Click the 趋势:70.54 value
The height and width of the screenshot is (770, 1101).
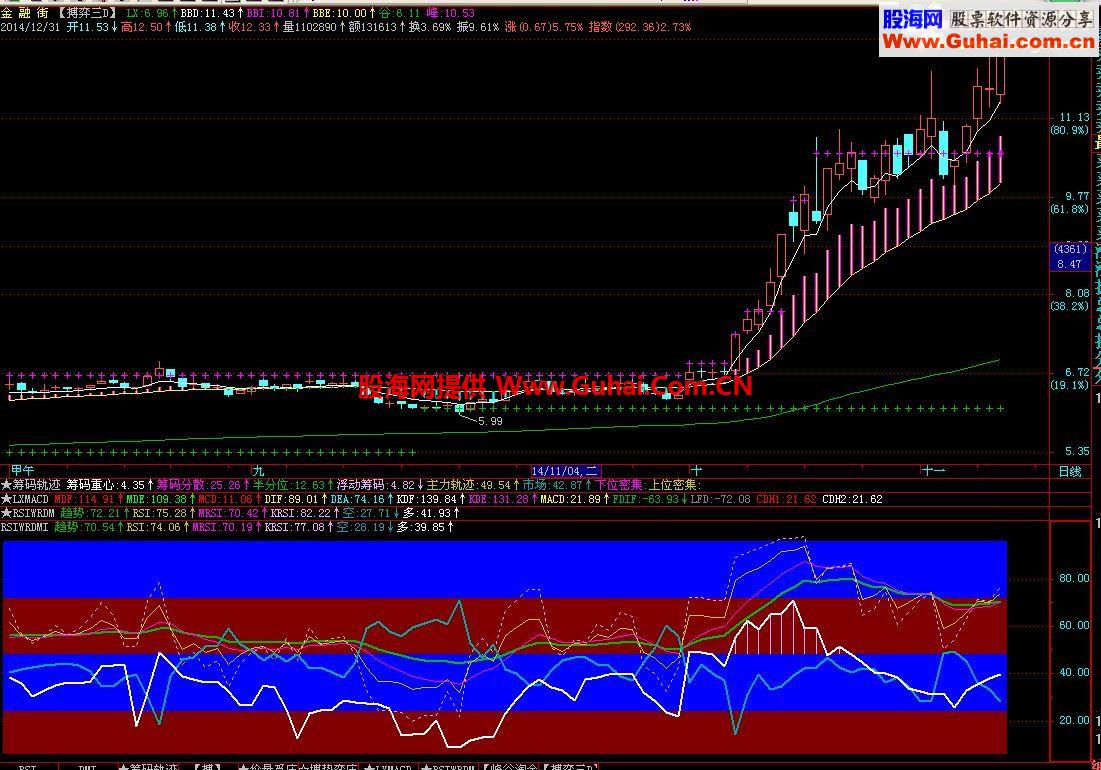pyautogui.click(x=87, y=526)
